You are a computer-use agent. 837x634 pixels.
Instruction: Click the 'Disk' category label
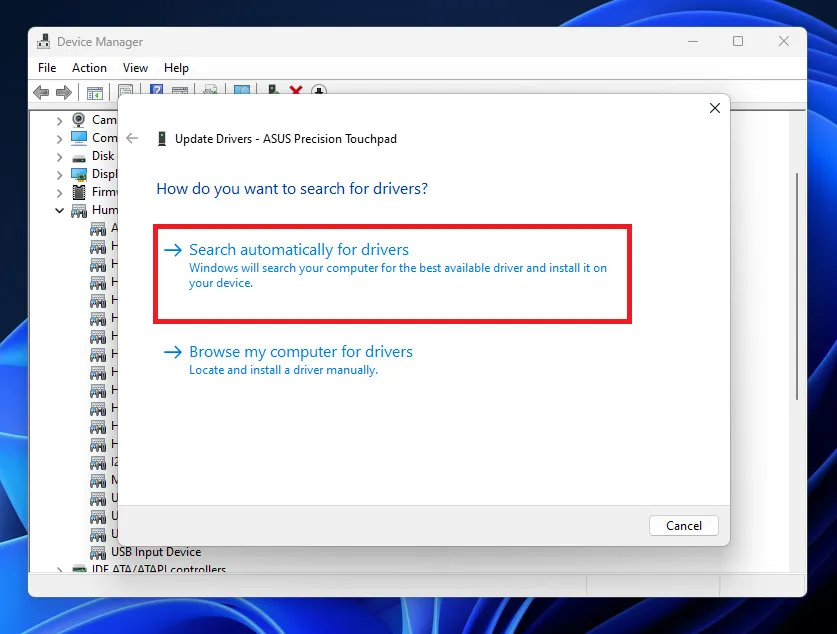(x=103, y=156)
